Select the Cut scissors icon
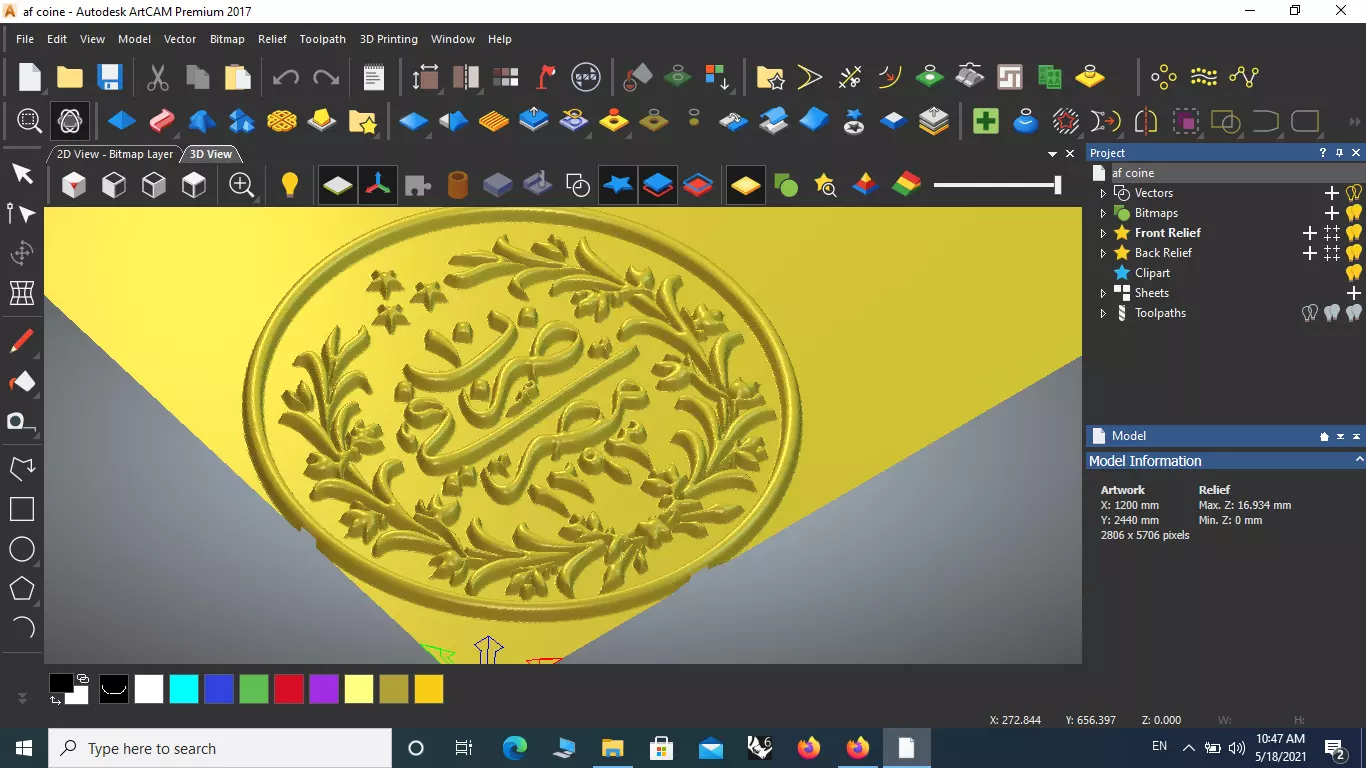This screenshot has width=1366, height=768. (158, 77)
